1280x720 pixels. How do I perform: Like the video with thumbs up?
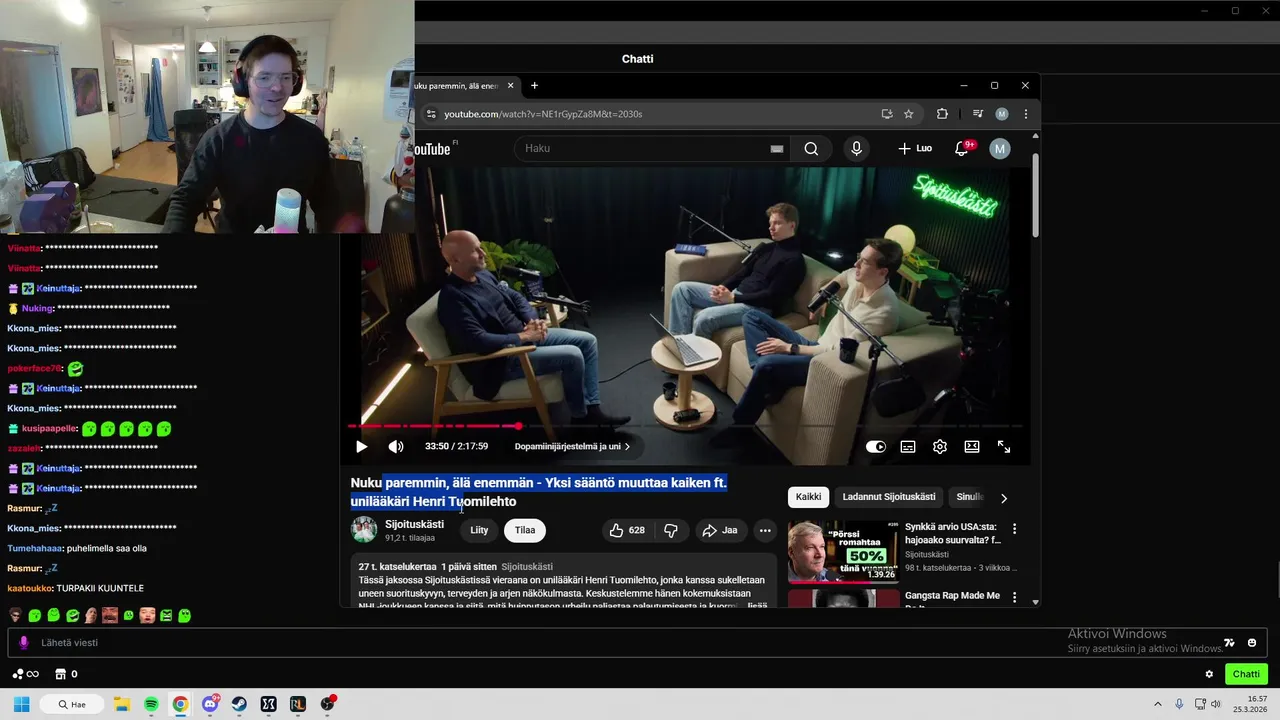pos(627,531)
